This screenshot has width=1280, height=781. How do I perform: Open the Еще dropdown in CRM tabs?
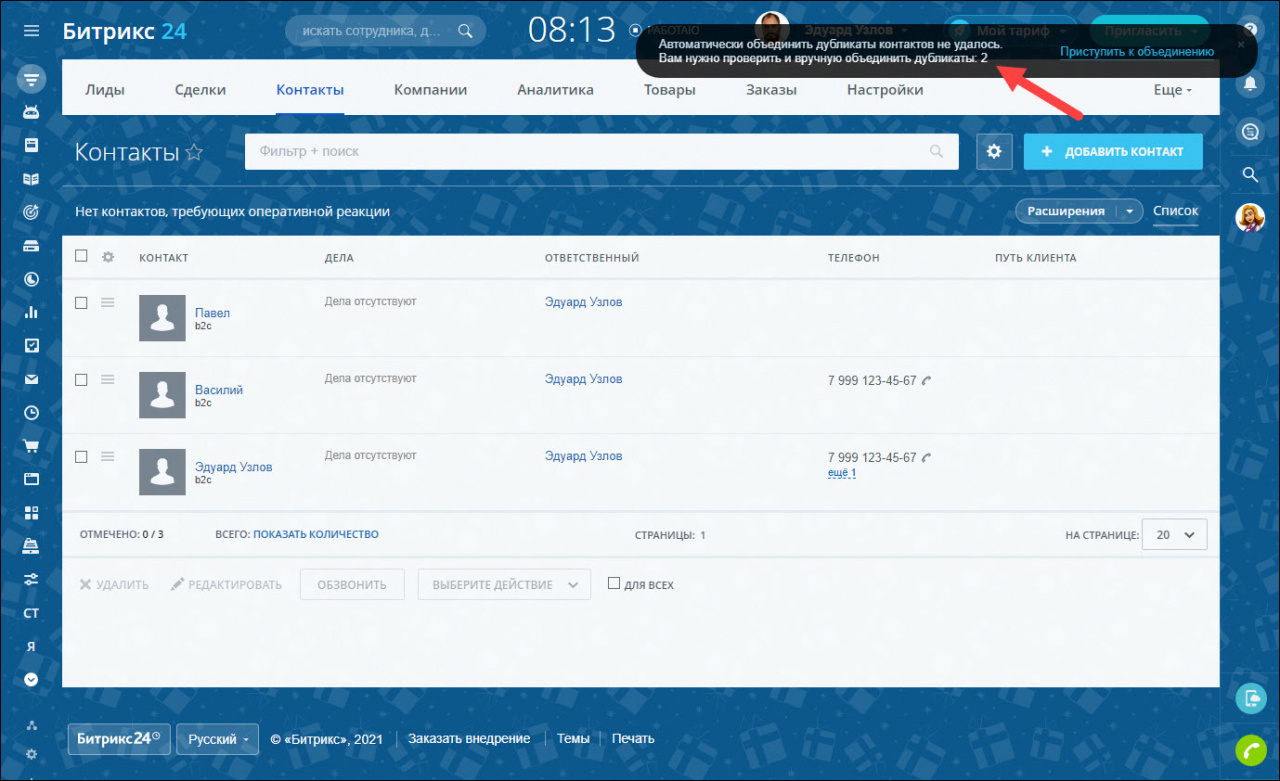(x=1173, y=90)
